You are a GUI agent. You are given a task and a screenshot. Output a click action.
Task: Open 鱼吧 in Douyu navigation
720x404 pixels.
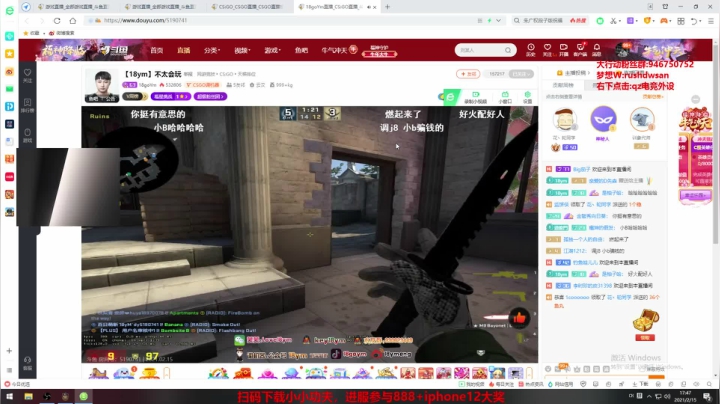[x=301, y=50]
